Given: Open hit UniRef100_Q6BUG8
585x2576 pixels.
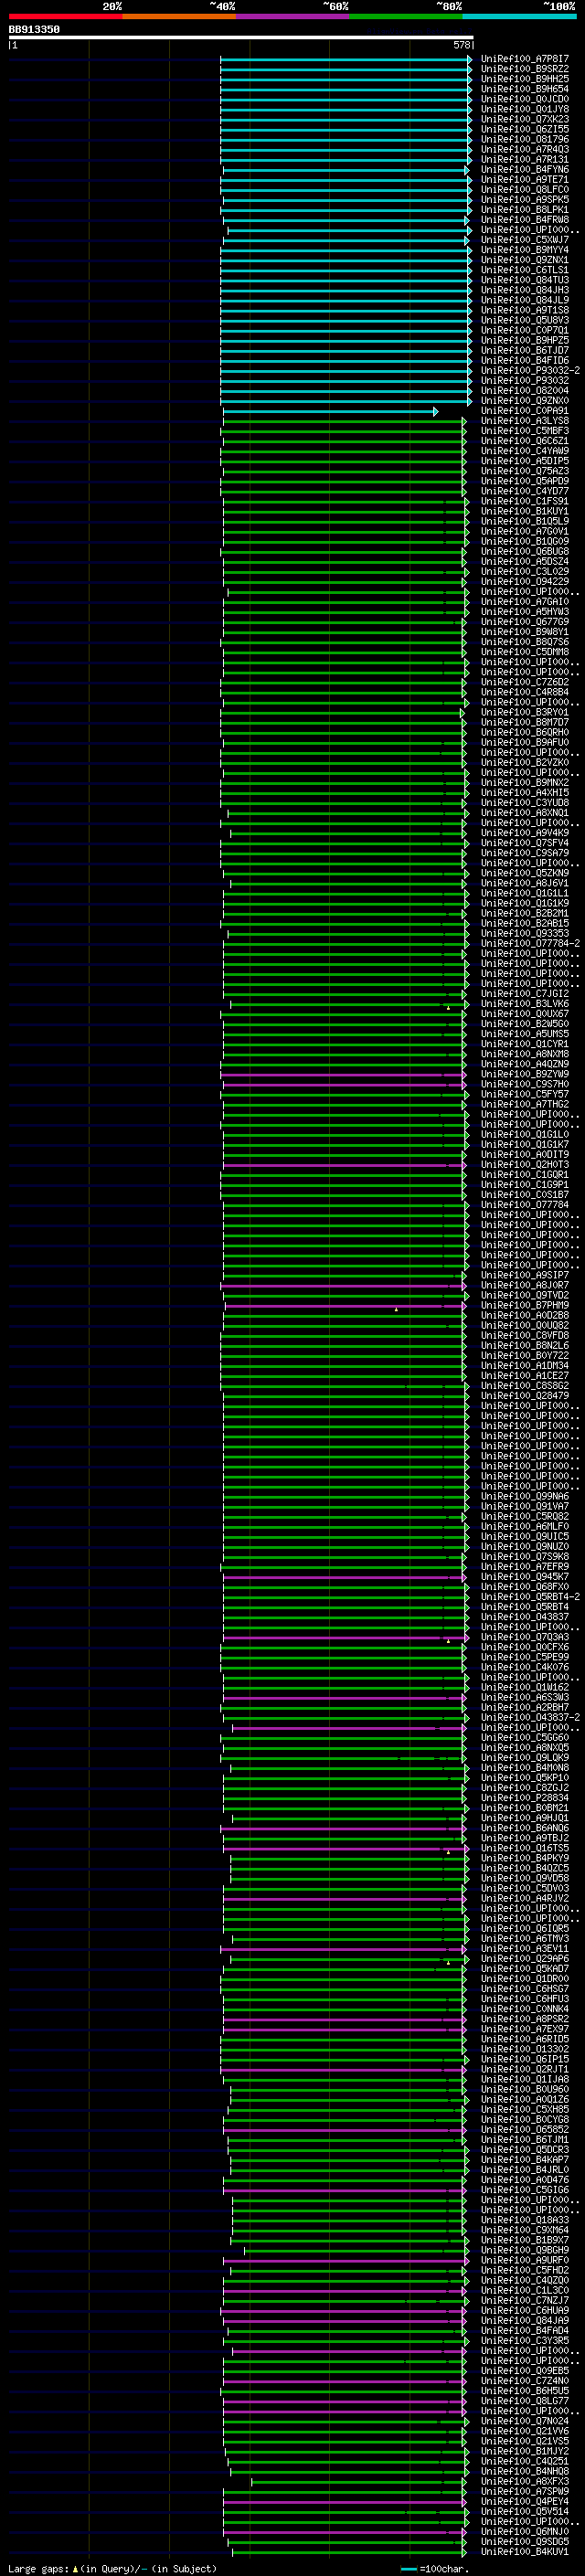Looking at the screenshot, I should tap(525, 551).
